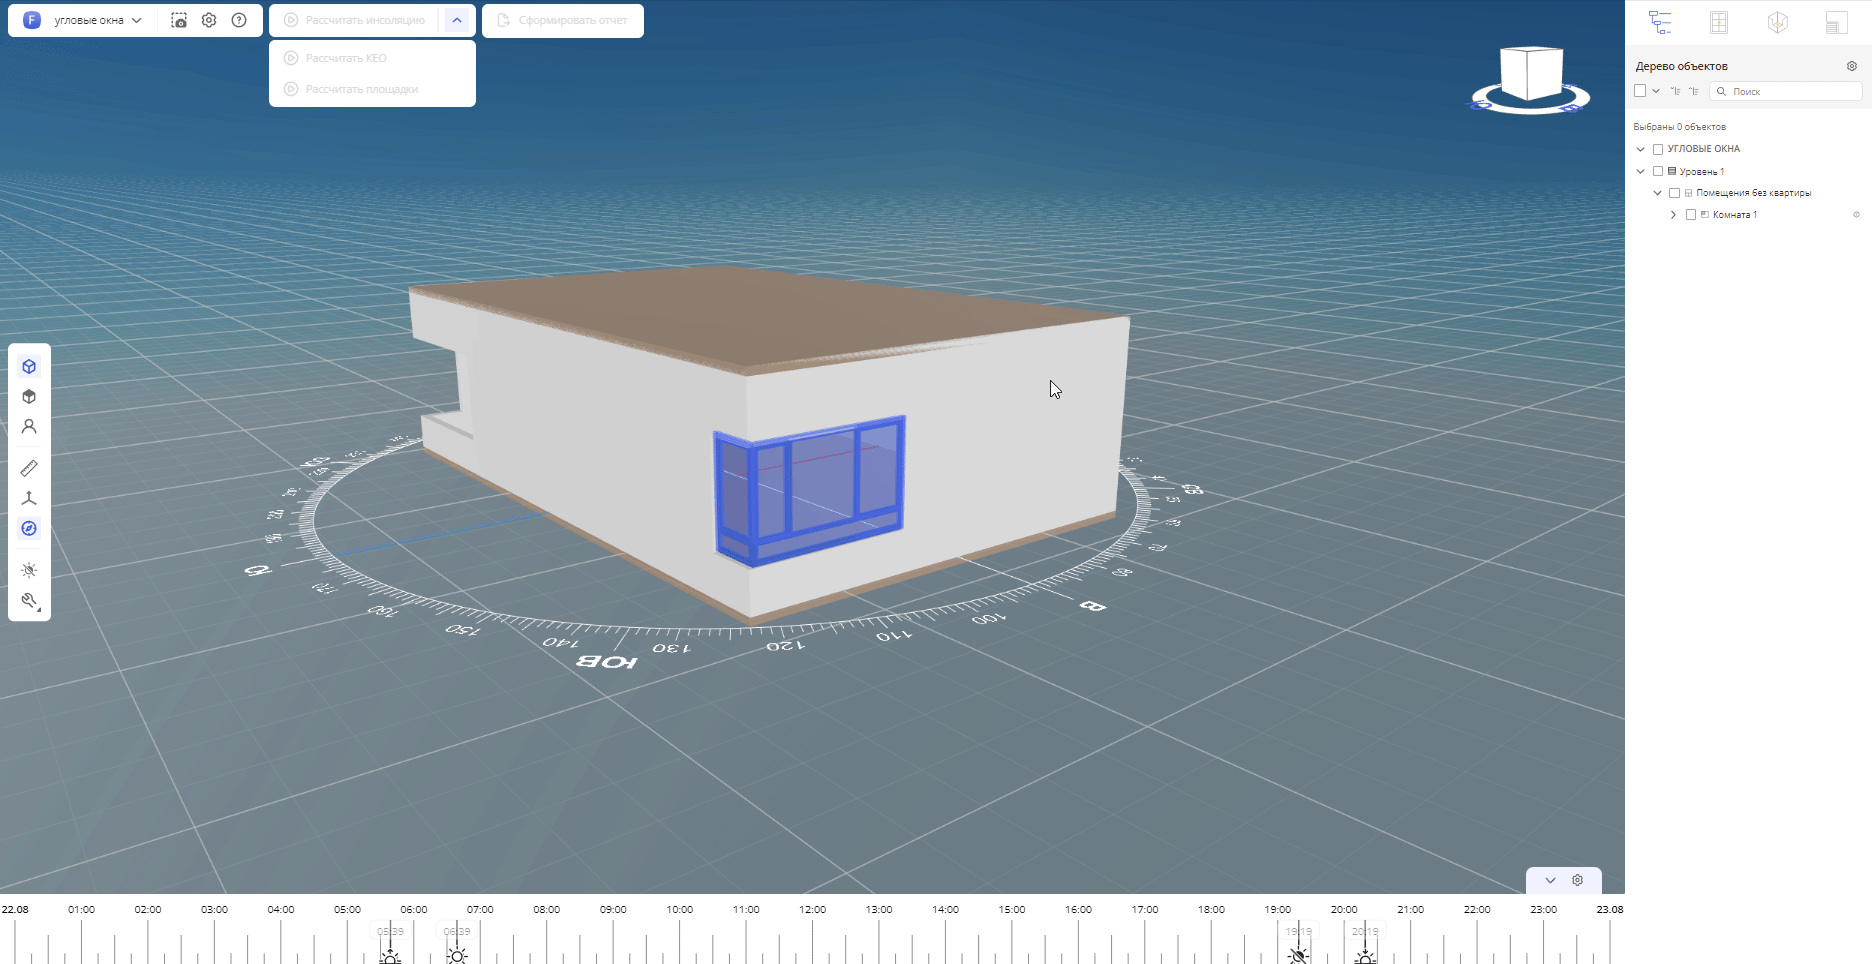Open Дерево объектов panel settings gear
This screenshot has height=964, width=1872.
click(1852, 66)
